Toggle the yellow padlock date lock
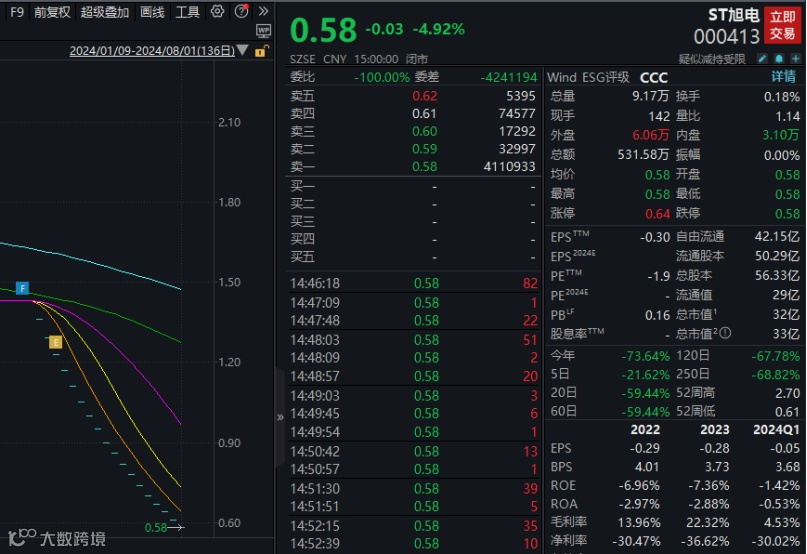 [261, 51]
